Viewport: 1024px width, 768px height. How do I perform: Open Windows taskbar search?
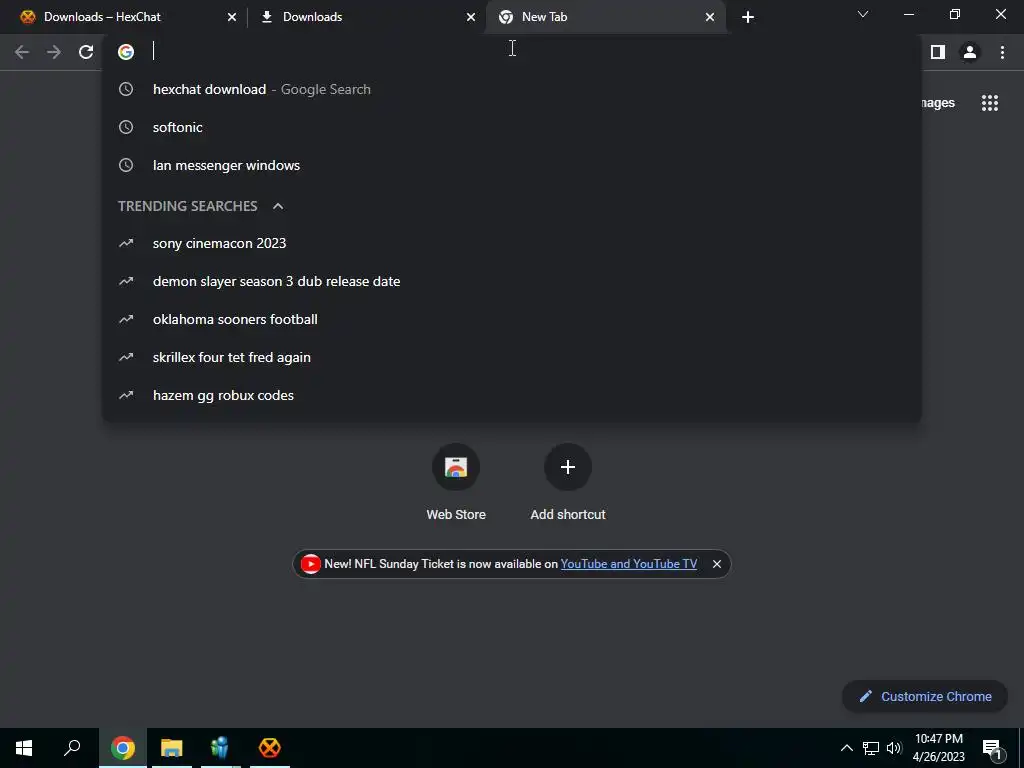click(72, 748)
